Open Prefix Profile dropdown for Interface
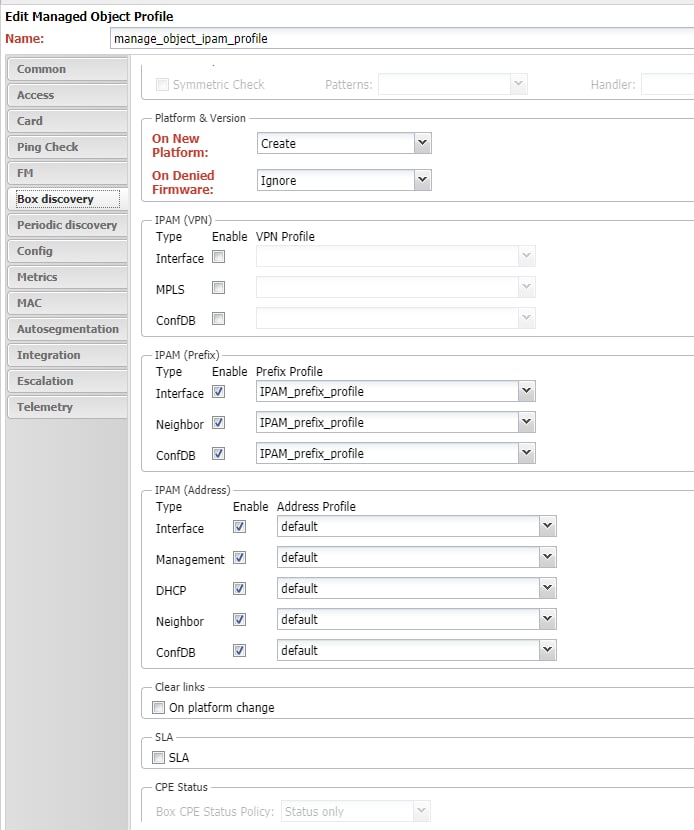 526,391
